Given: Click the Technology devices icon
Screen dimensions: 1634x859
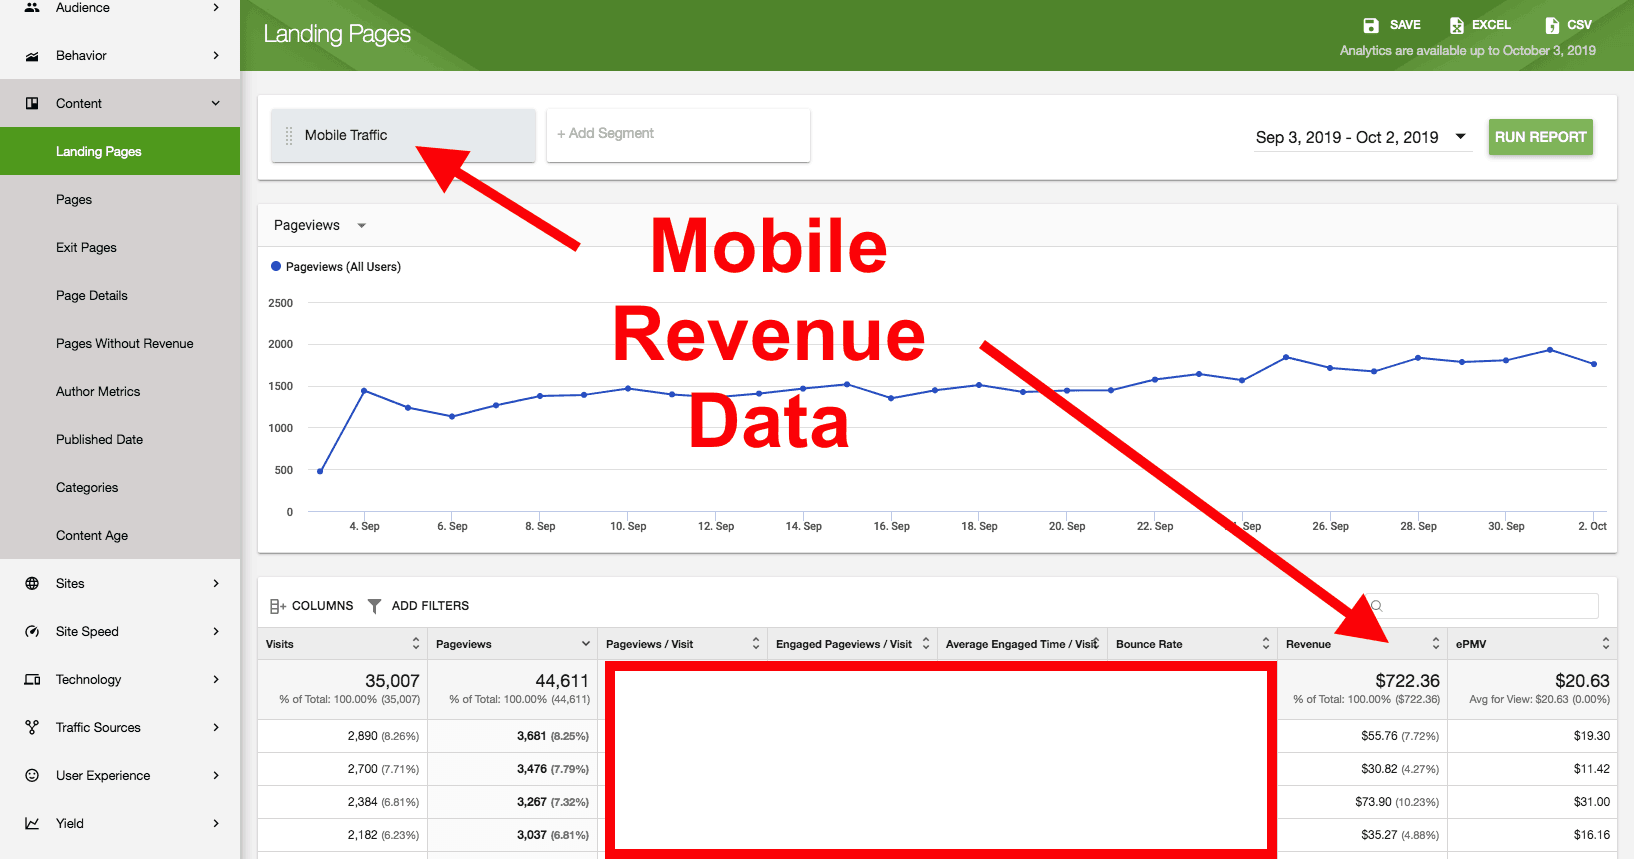Looking at the screenshot, I should point(32,679).
